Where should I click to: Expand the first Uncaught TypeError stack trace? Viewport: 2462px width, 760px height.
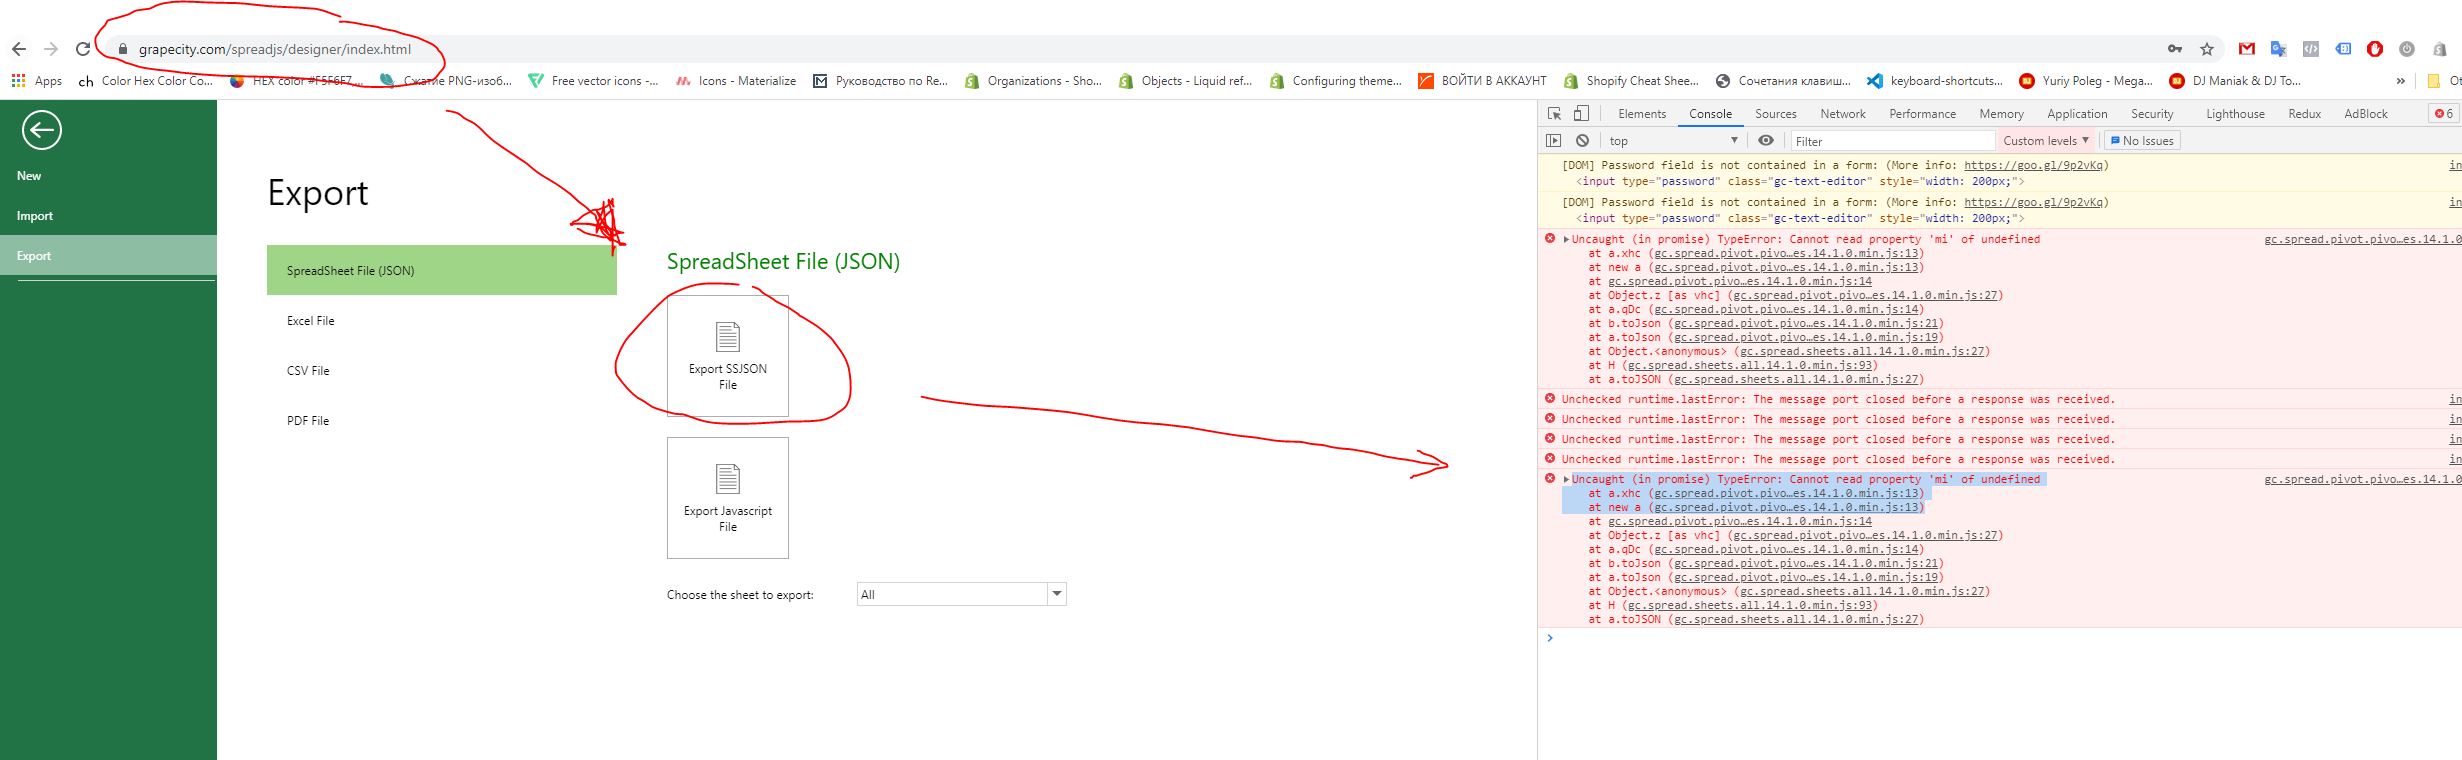click(1566, 240)
